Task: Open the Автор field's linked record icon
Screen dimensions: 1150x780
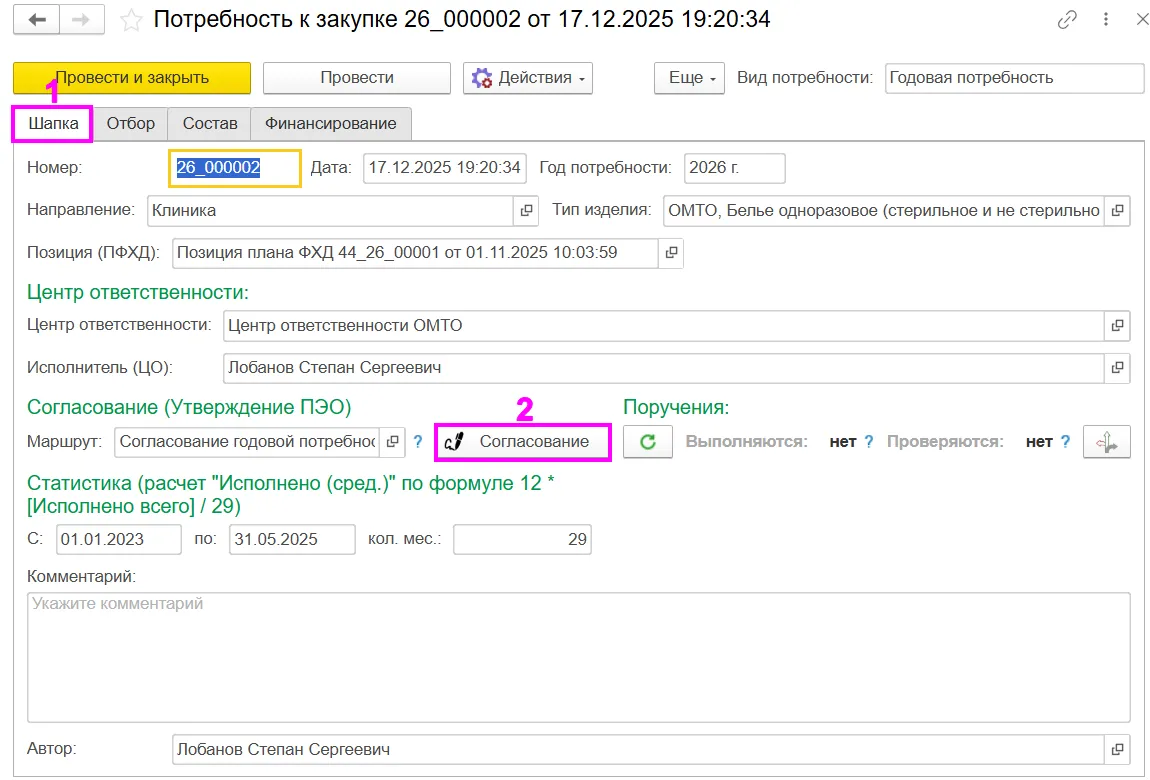Action: coord(1117,749)
